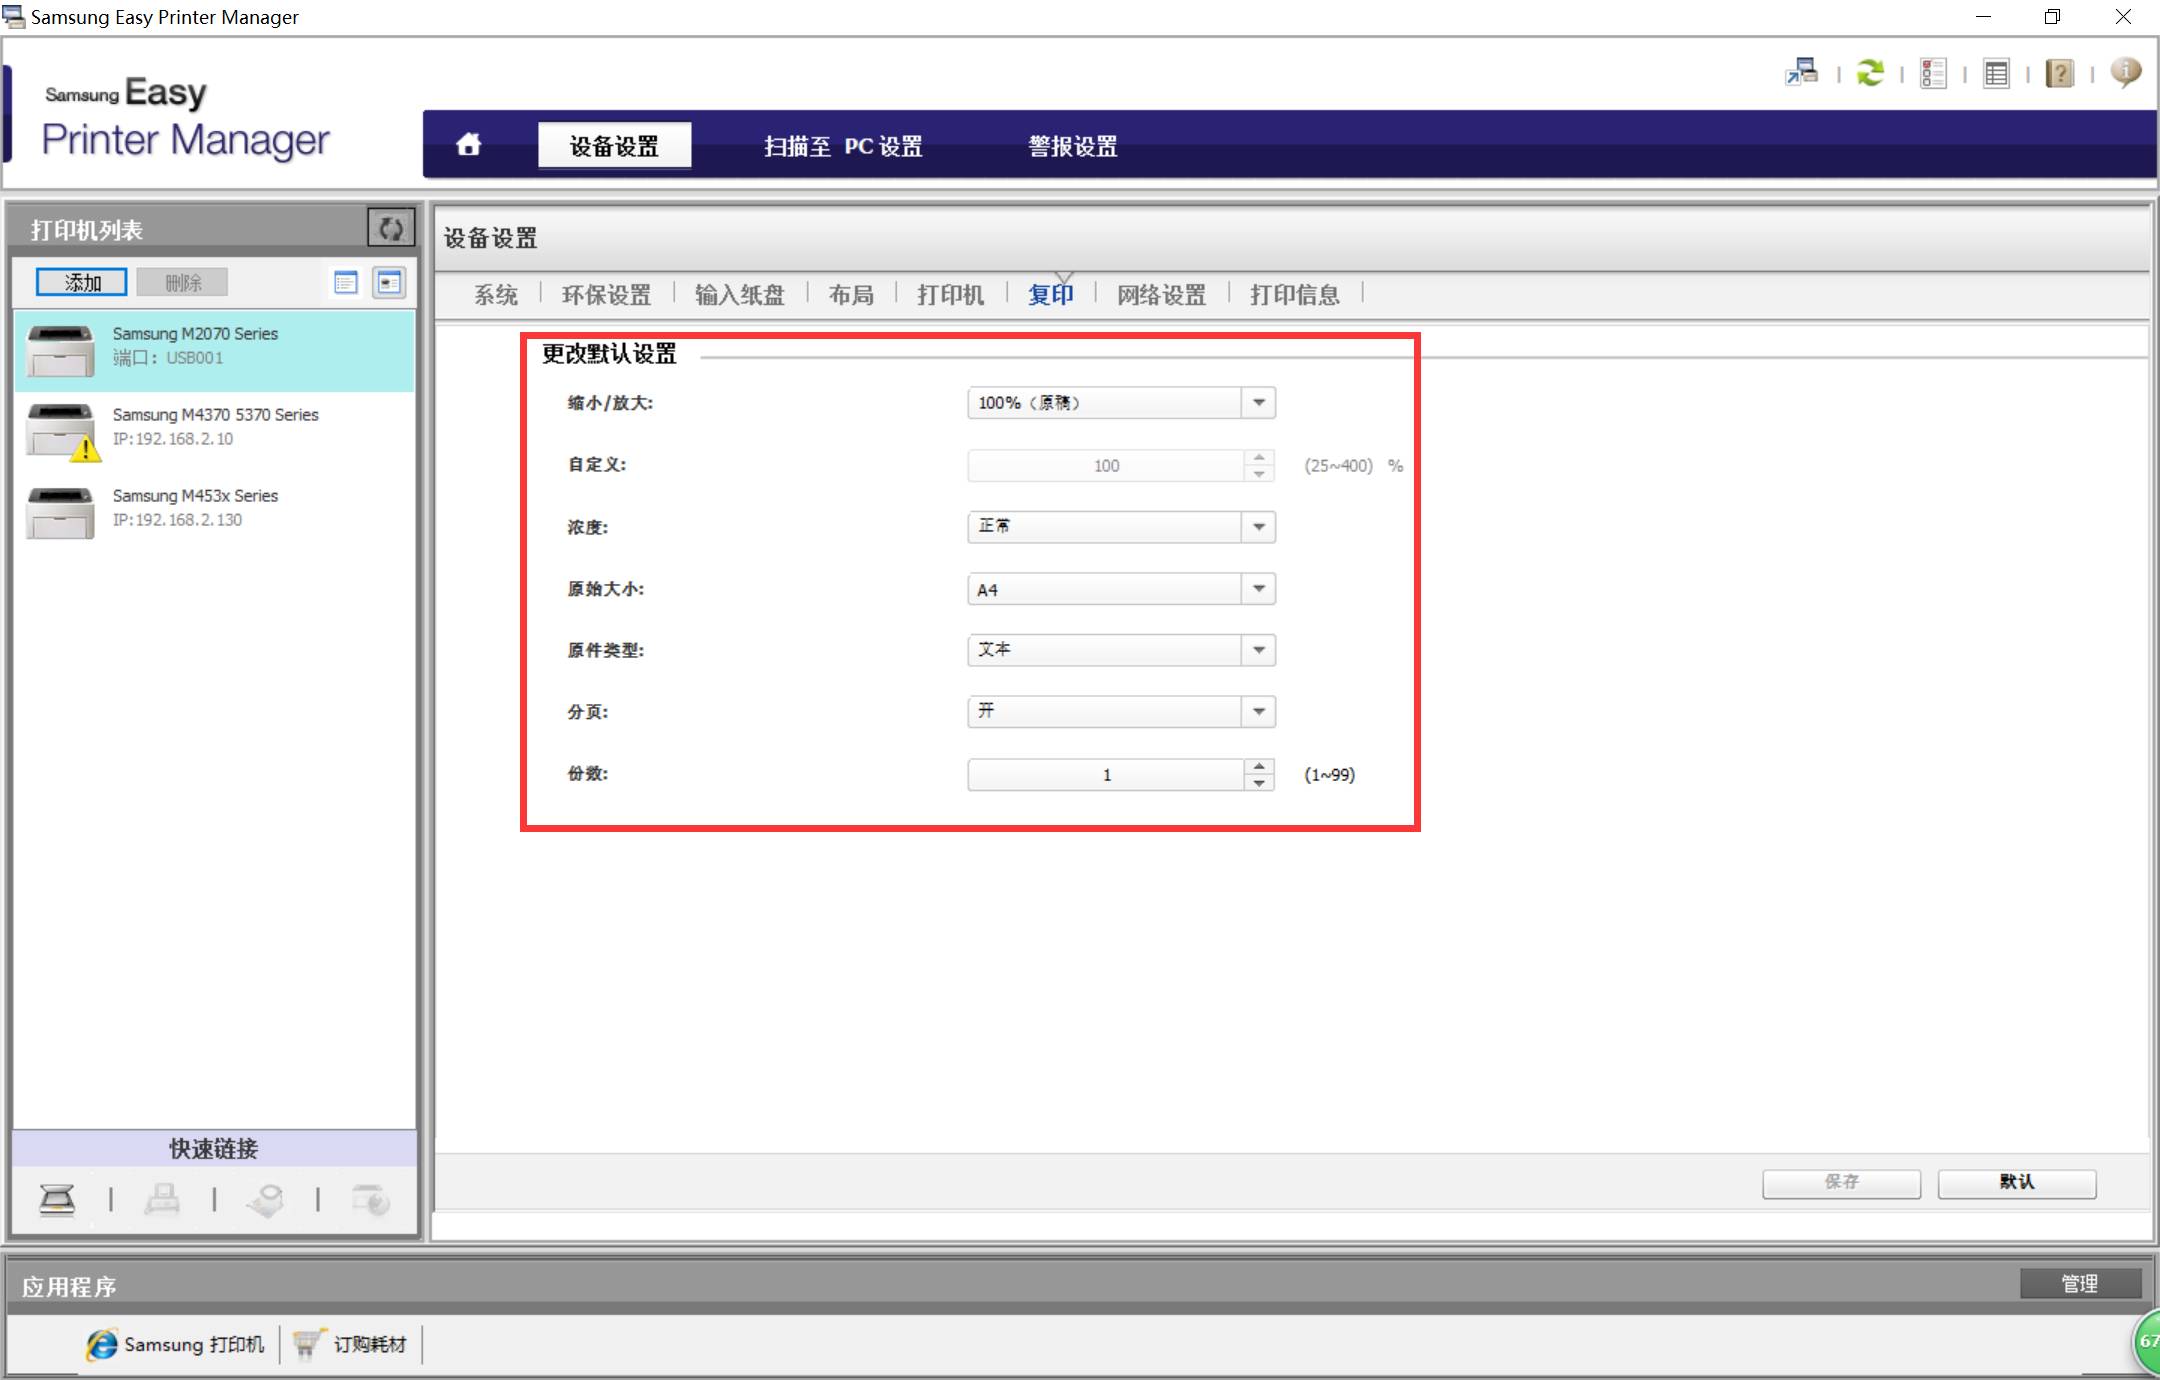2160x1380 pixels.
Task: Click the fax quick link icon
Action: 162,1199
